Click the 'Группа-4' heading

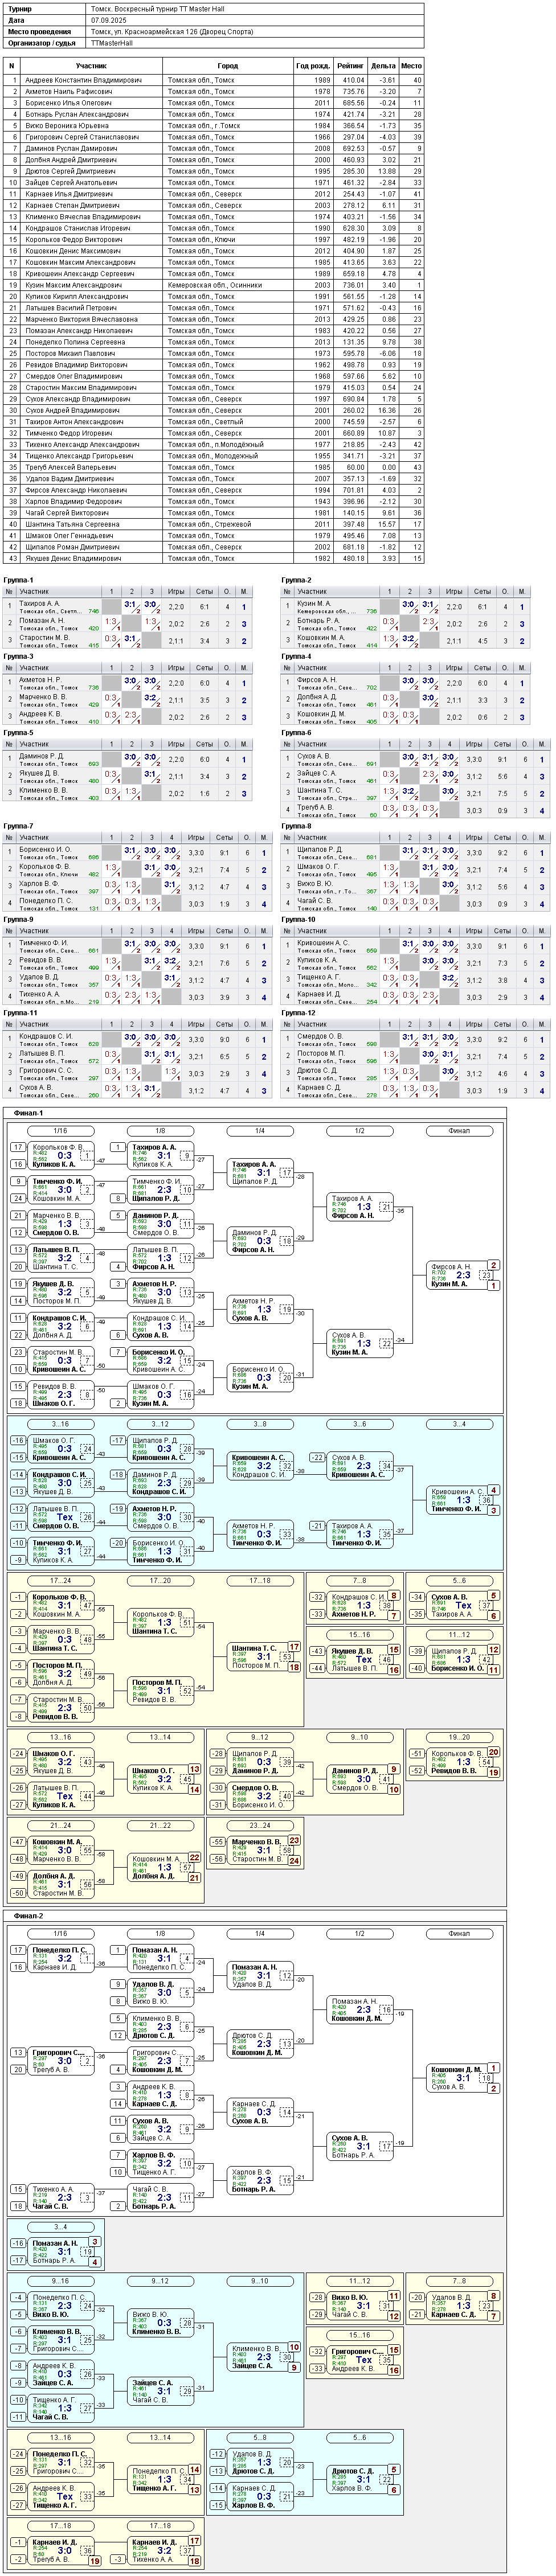[x=296, y=657]
